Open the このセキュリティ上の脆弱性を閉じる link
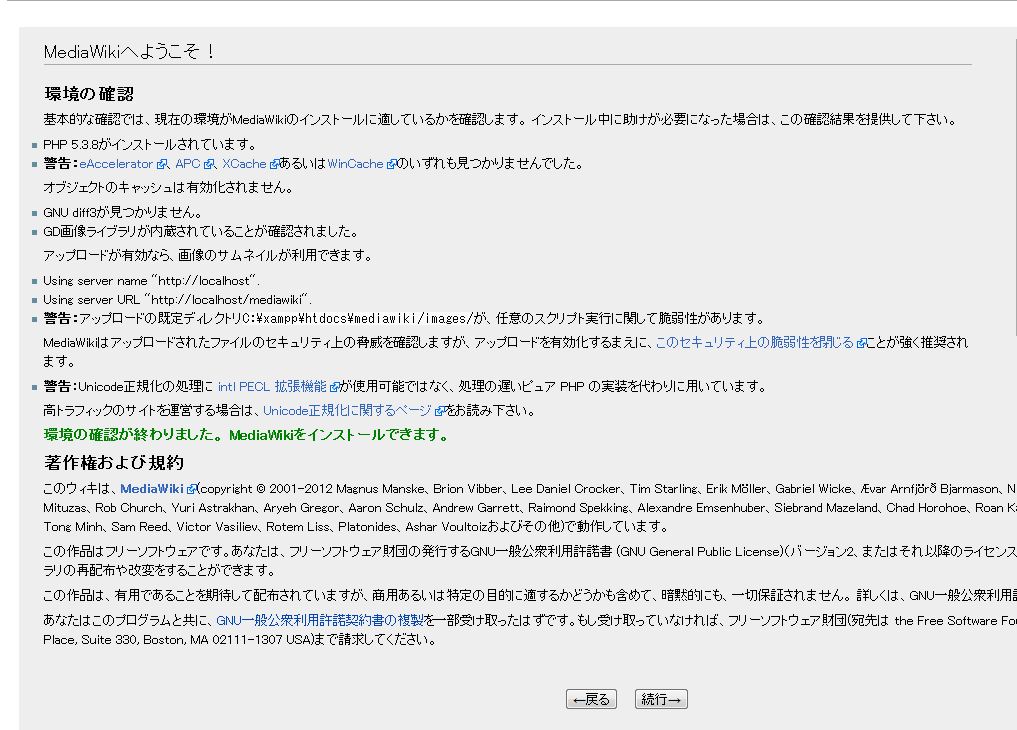The width and height of the screenshot is (1017, 730). [x=754, y=342]
